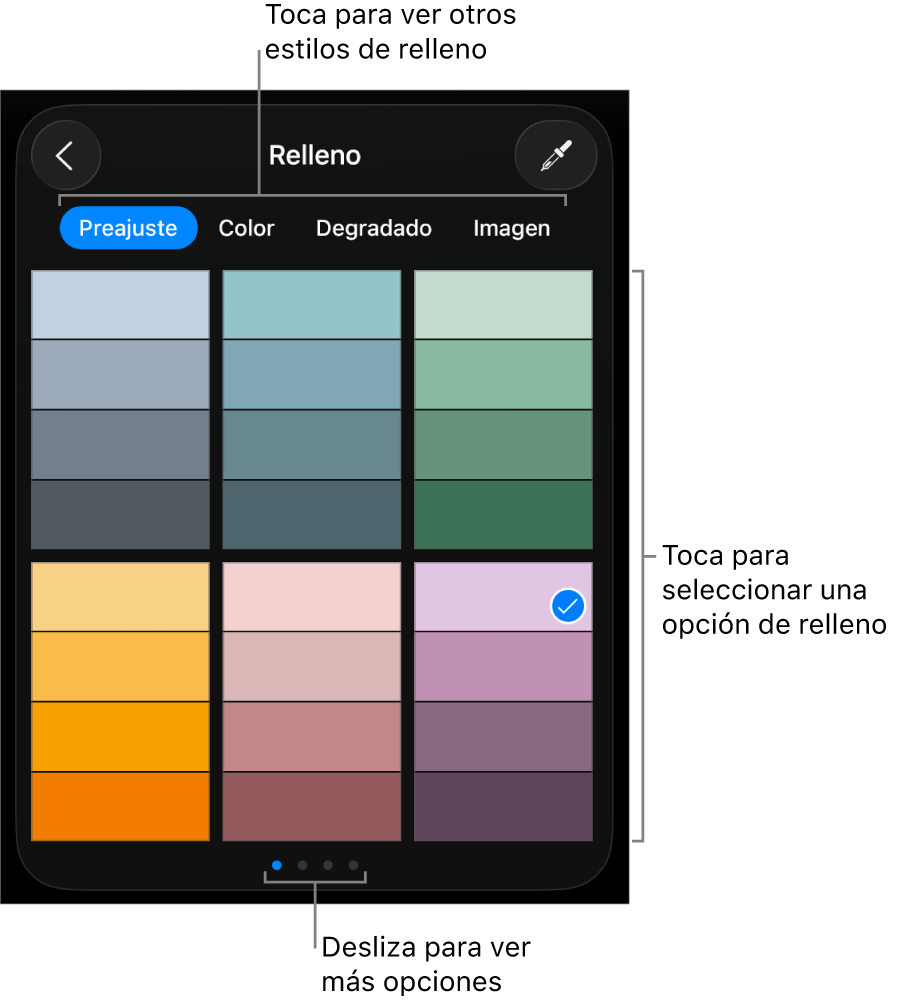912x1000 pixels.
Task: Tap the back chevron button
Action: [x=66, y=156]
